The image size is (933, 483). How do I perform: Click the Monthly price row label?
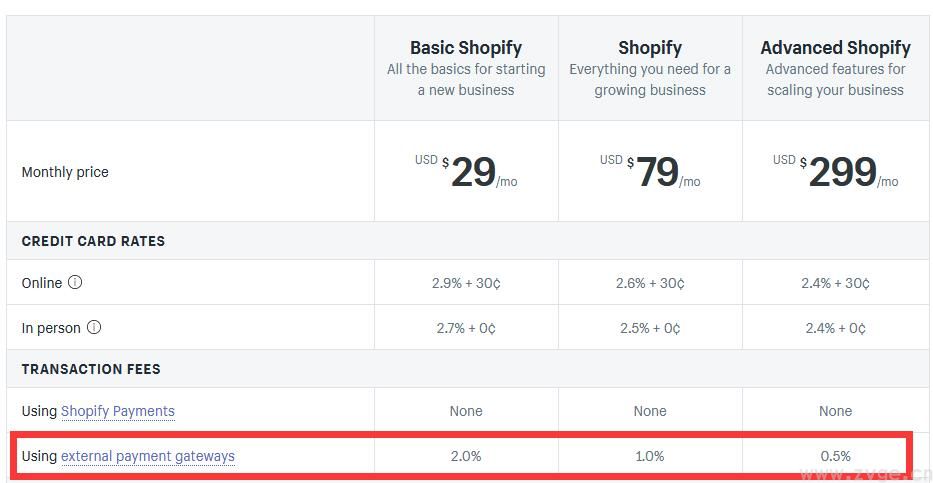pyautogui.click(x=65, y=172)
